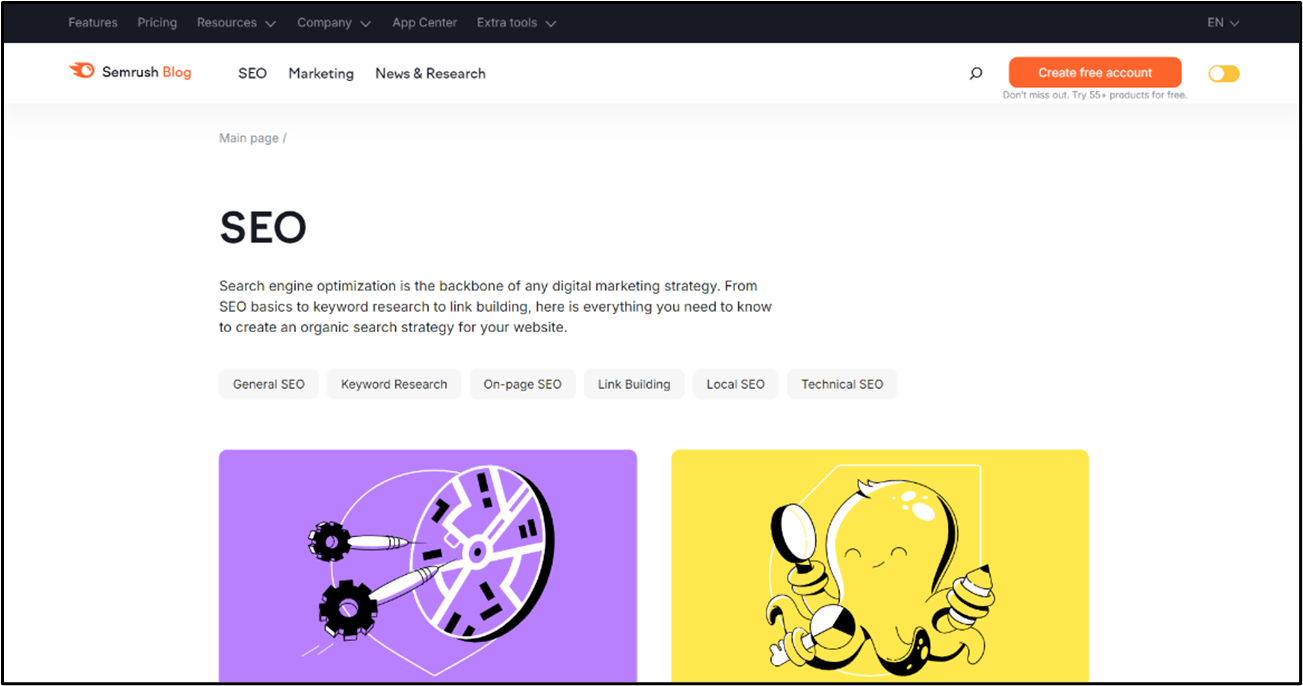1303x686 pixels.
Task: Filter by General SEO tag
Action: [269, 384]
